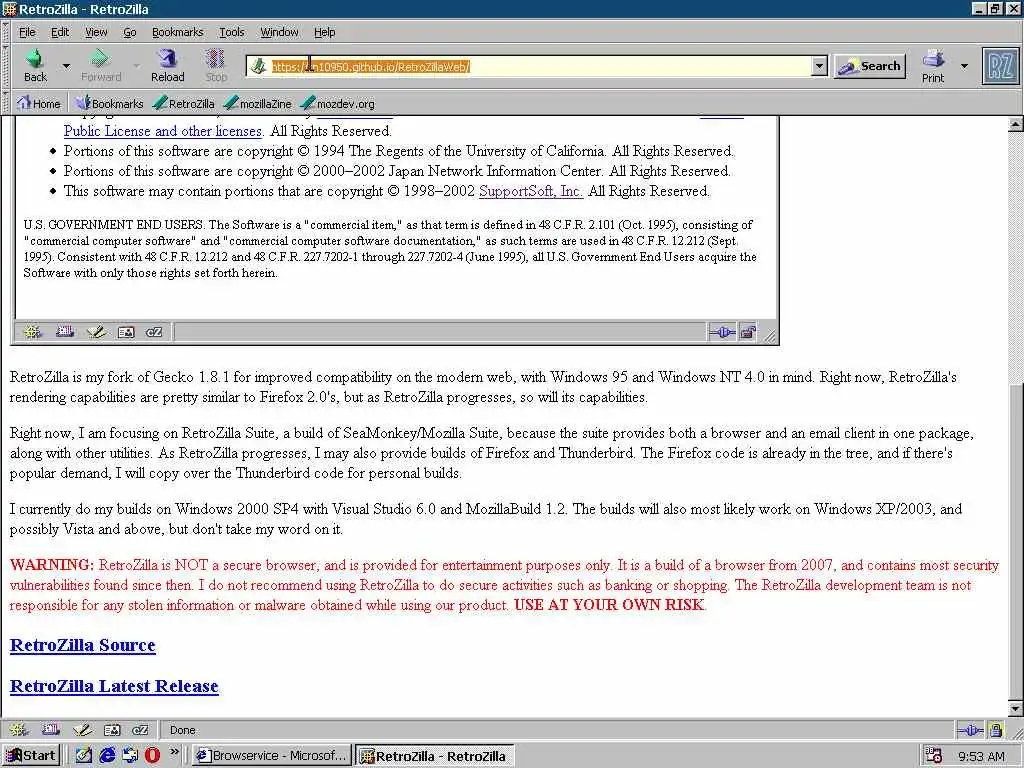This screenshot has height=768, width=1024.
Task: Click the RetroZilla taskbar button
Action: point(436,756)
